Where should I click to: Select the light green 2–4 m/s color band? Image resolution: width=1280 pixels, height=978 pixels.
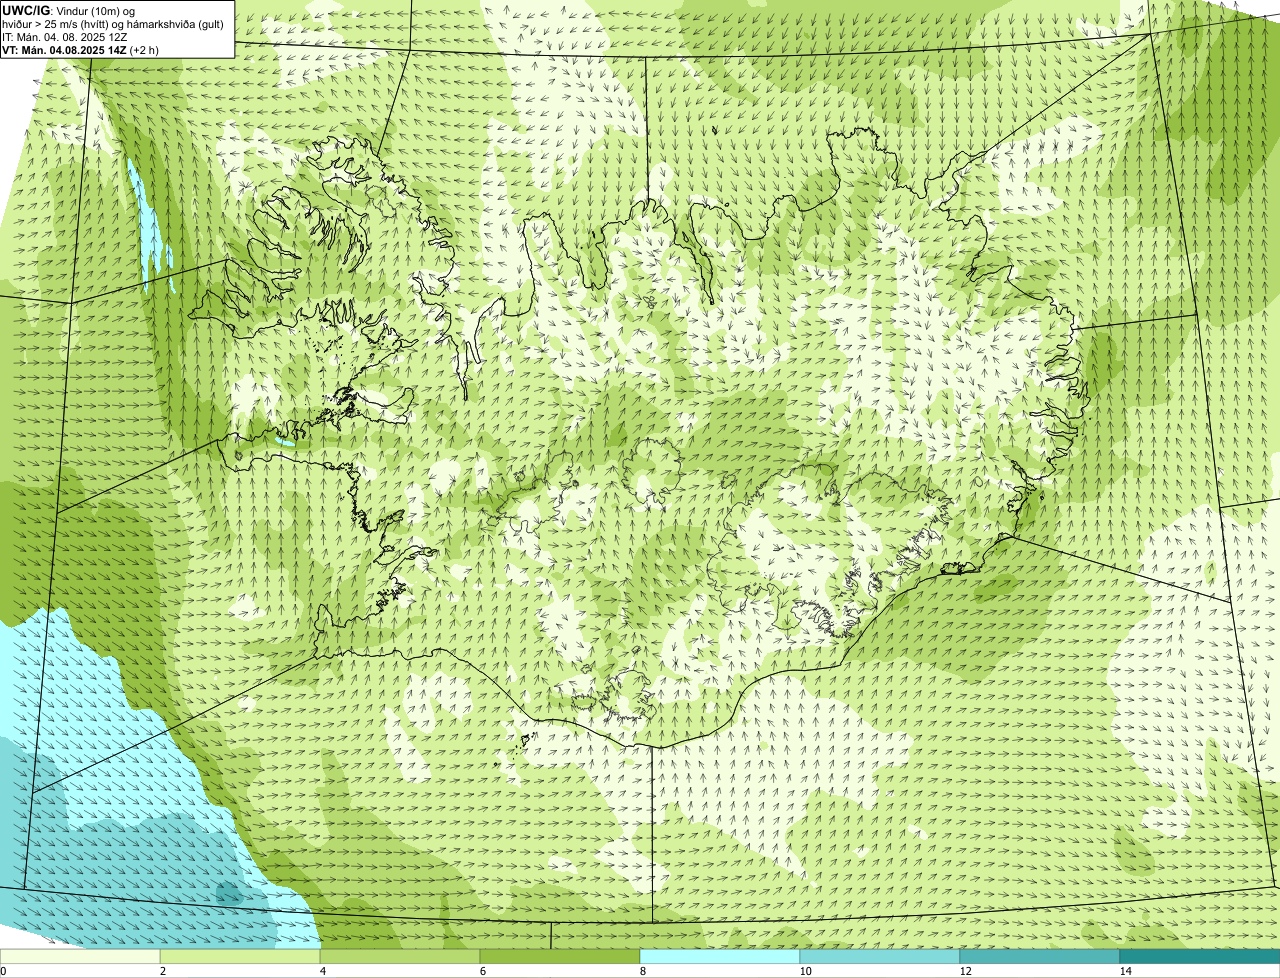tap(240, 956)
